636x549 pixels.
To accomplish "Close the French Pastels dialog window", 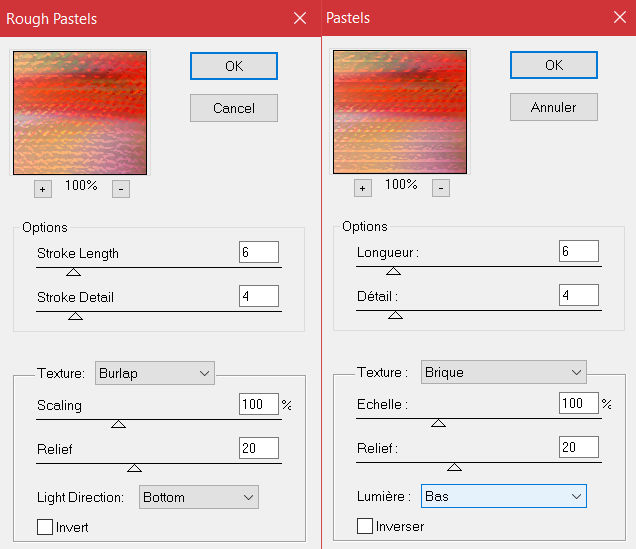I will (620, 18).
